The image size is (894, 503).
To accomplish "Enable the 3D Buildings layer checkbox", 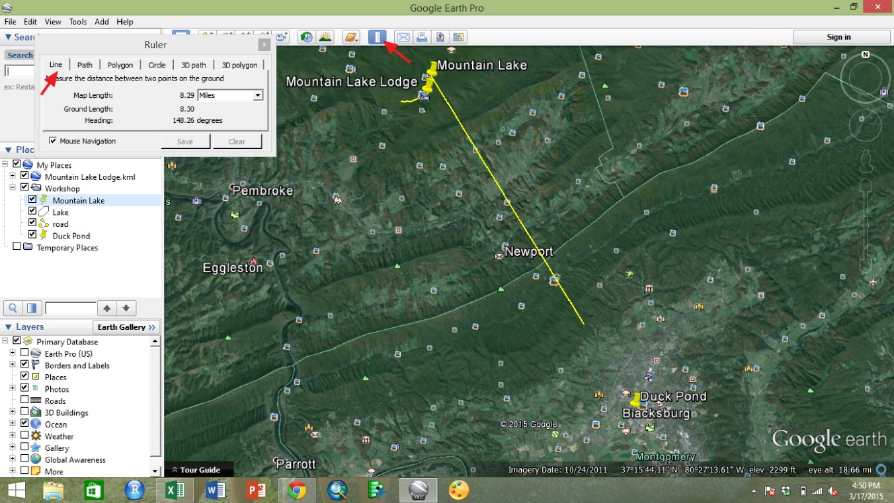I will [x=25, y=411].
